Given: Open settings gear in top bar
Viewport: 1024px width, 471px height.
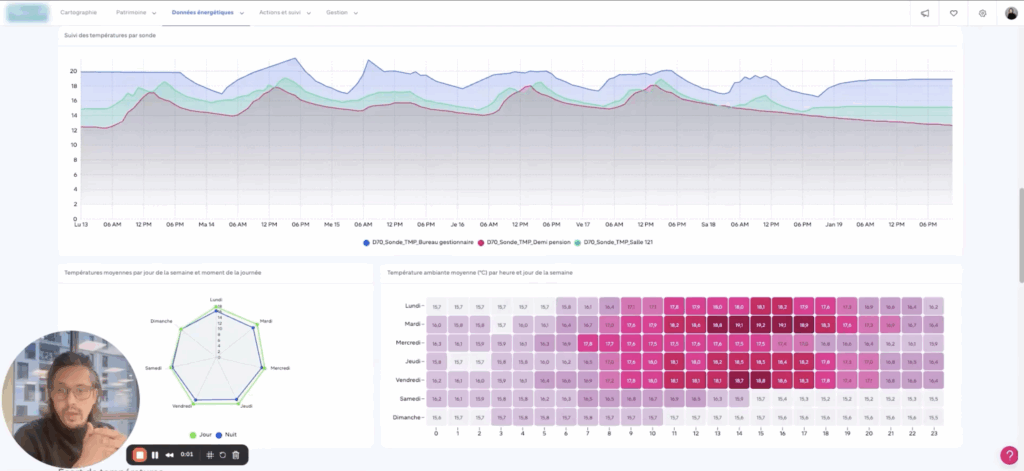Looking at the screenshot, I should click(x=982, y=13).
